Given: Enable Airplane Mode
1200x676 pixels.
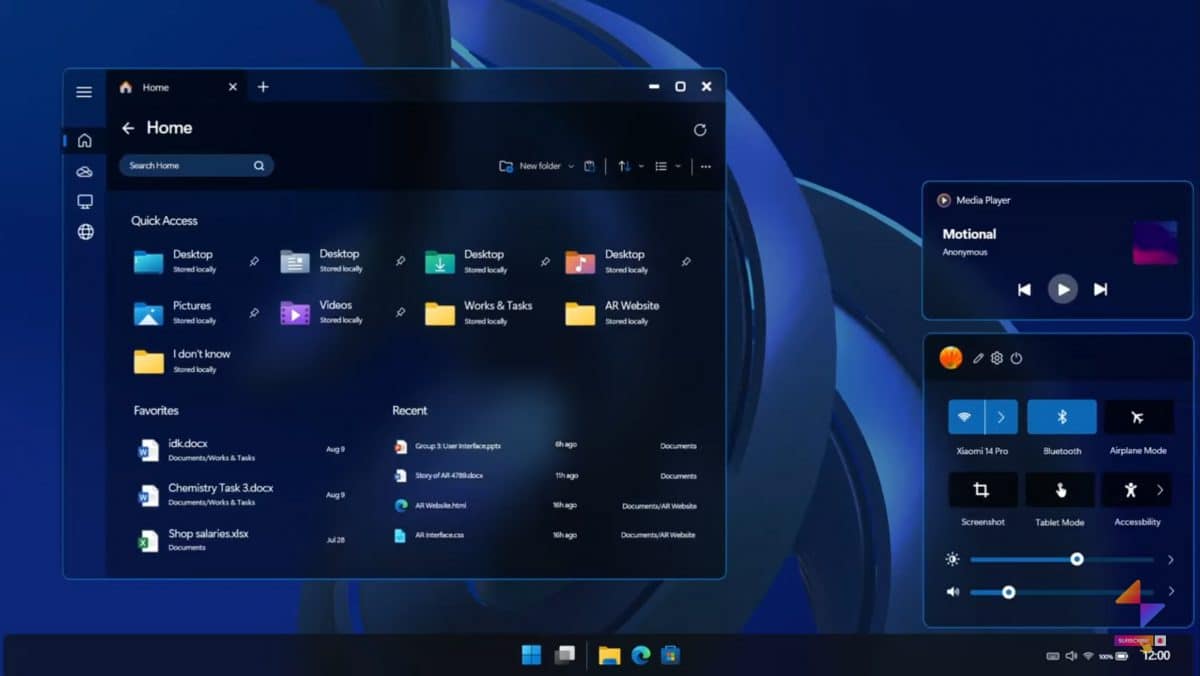Looking at the screenshot, I should coord(1138,417).
